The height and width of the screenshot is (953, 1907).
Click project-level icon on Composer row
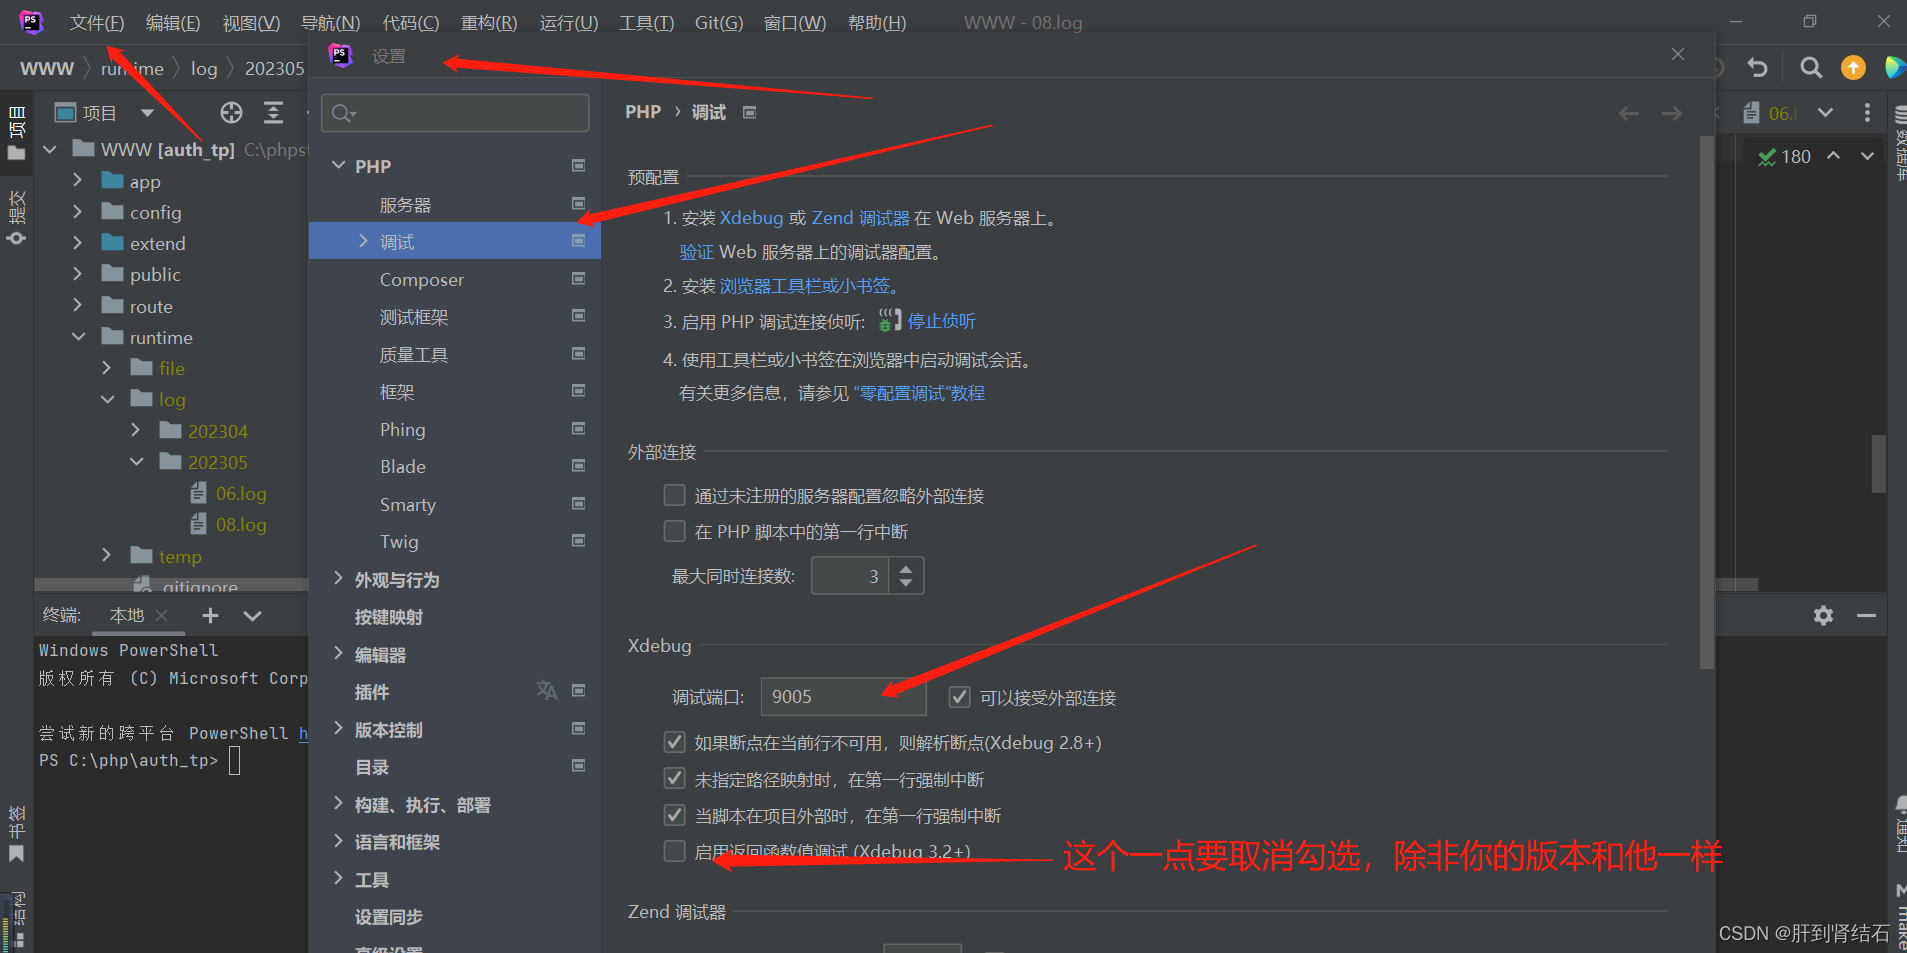(578, 278)
